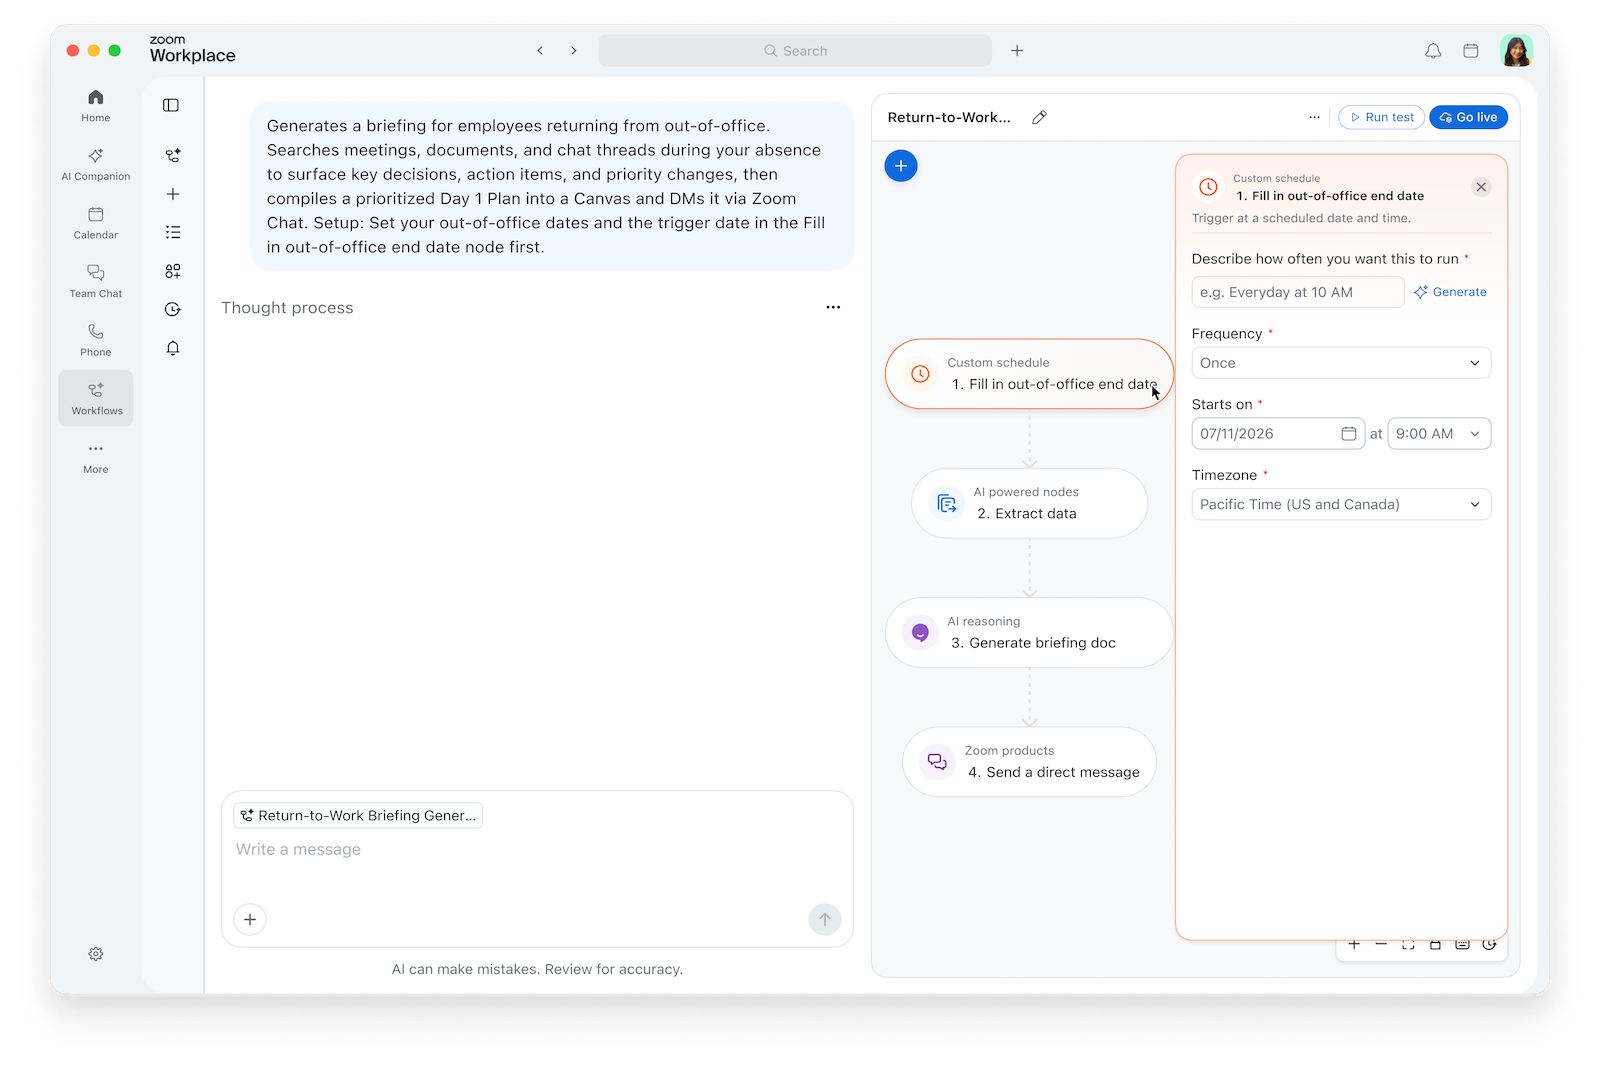Open date picker calendar icon
This screenshot has height=1067, width=1600.
coord(1349,434)
